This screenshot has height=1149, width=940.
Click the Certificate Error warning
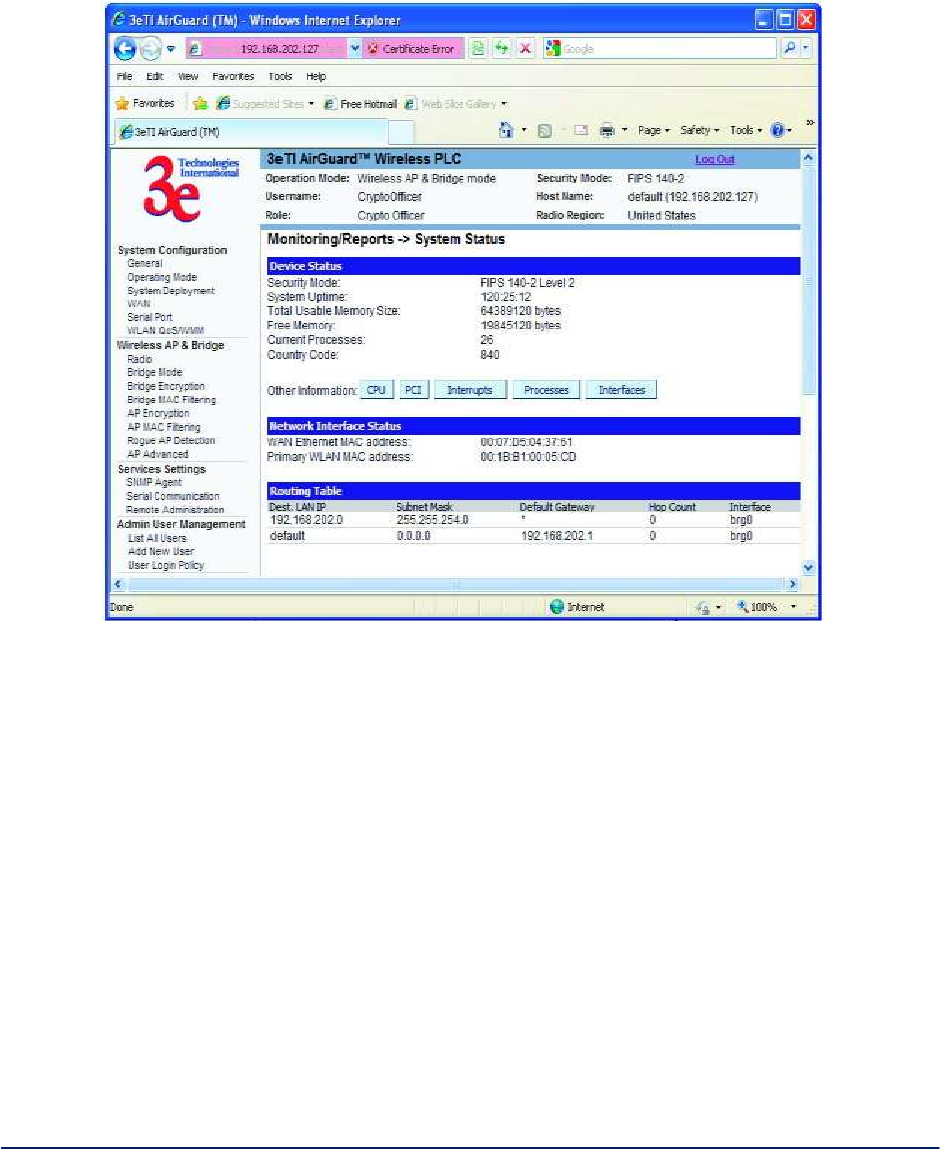pos(412,49)
